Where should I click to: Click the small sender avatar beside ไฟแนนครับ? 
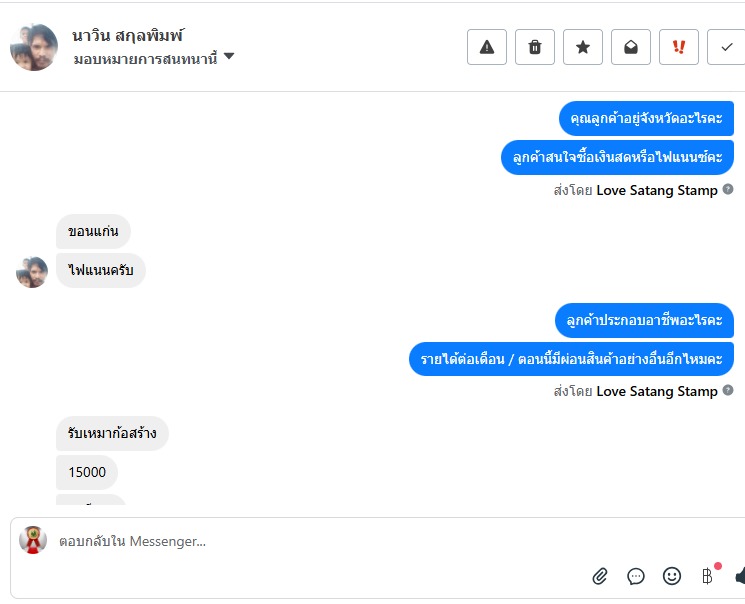coord(32,272)
